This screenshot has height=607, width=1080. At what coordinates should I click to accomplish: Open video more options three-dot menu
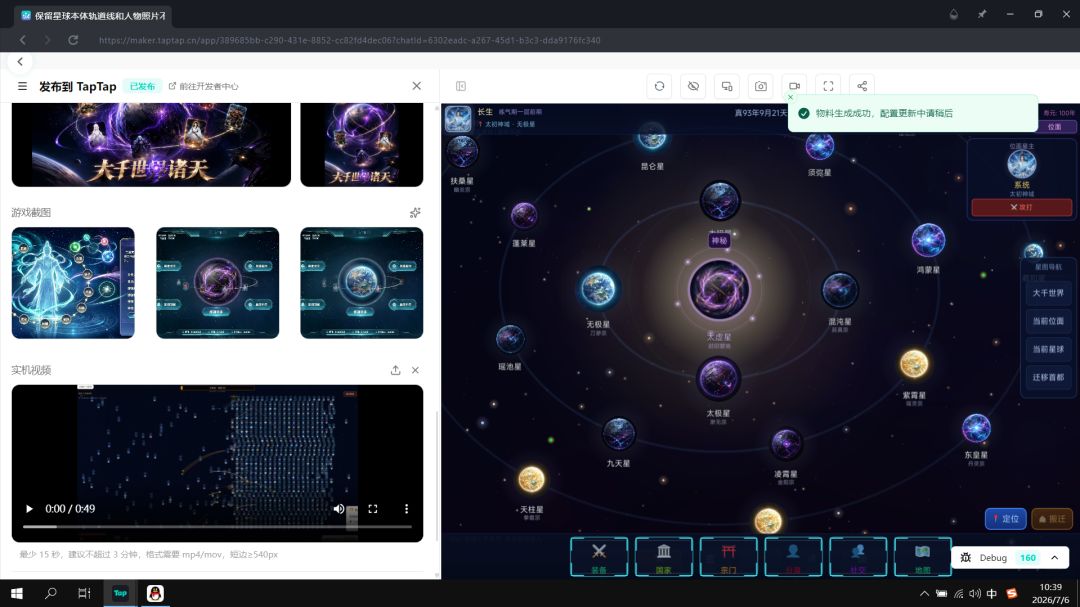(406, 508)
